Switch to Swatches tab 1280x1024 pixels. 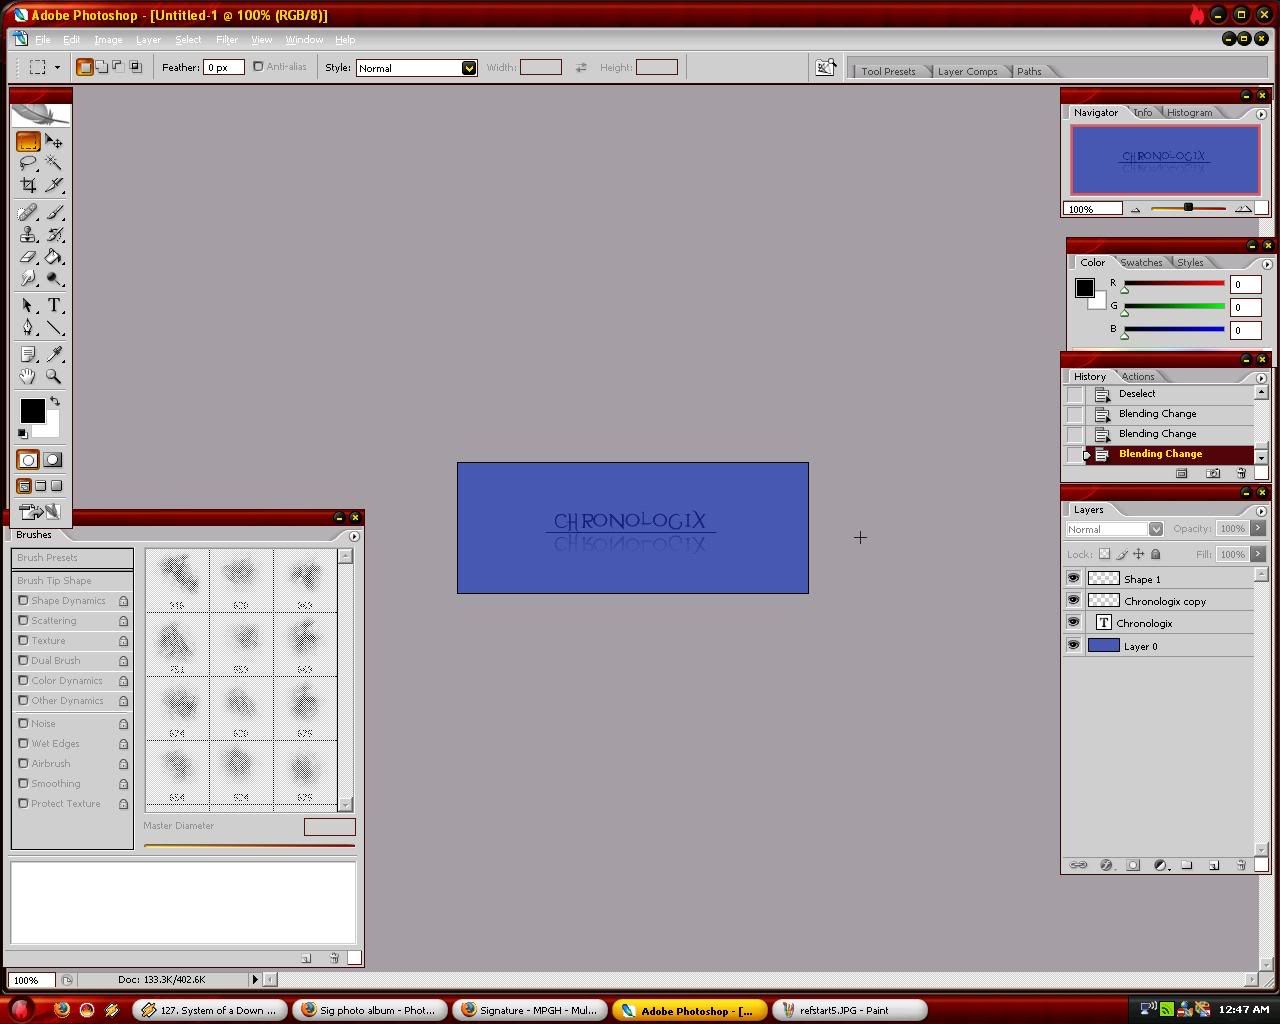pos(1141,263)
